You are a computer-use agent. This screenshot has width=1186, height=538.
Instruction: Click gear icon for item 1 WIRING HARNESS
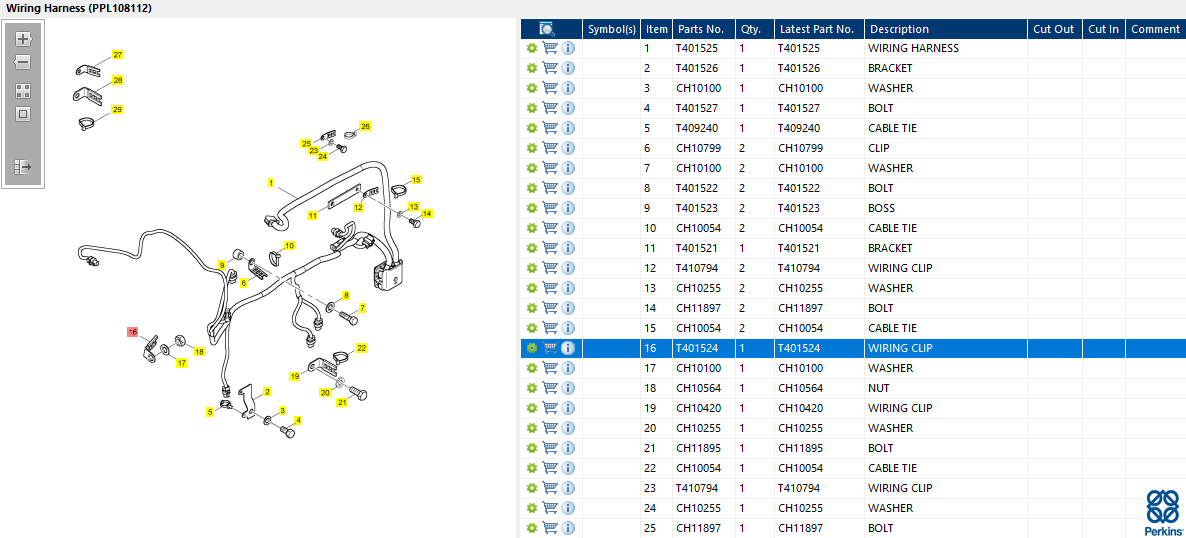532,48
